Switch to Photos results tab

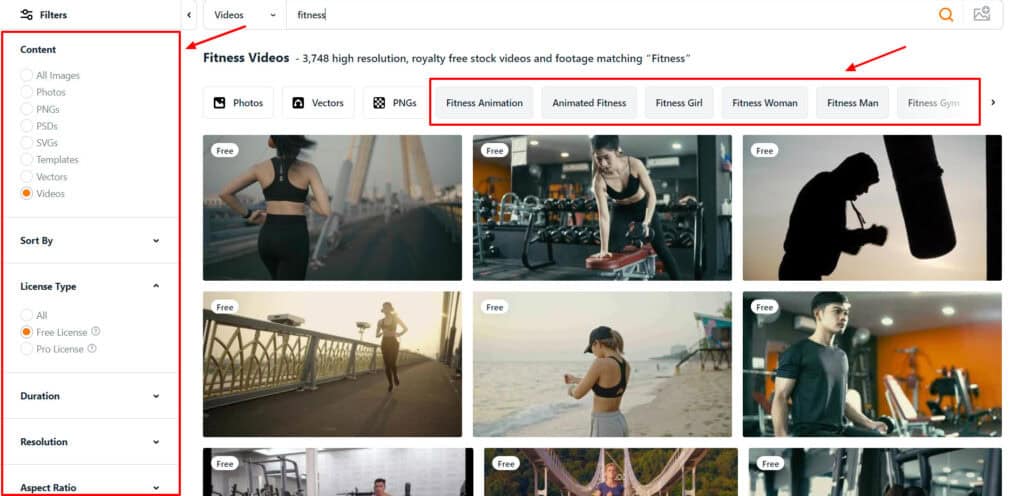[x=238, y=102]
